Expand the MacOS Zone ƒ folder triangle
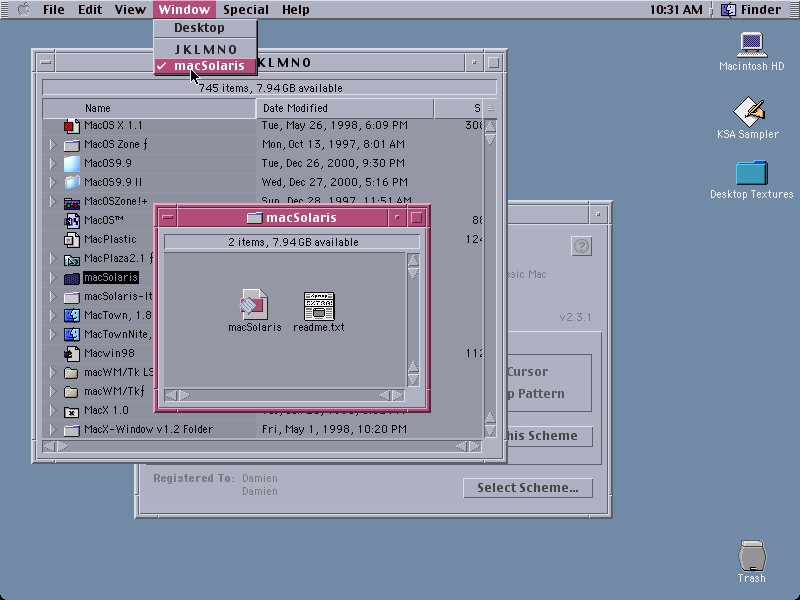 [53, 145]
